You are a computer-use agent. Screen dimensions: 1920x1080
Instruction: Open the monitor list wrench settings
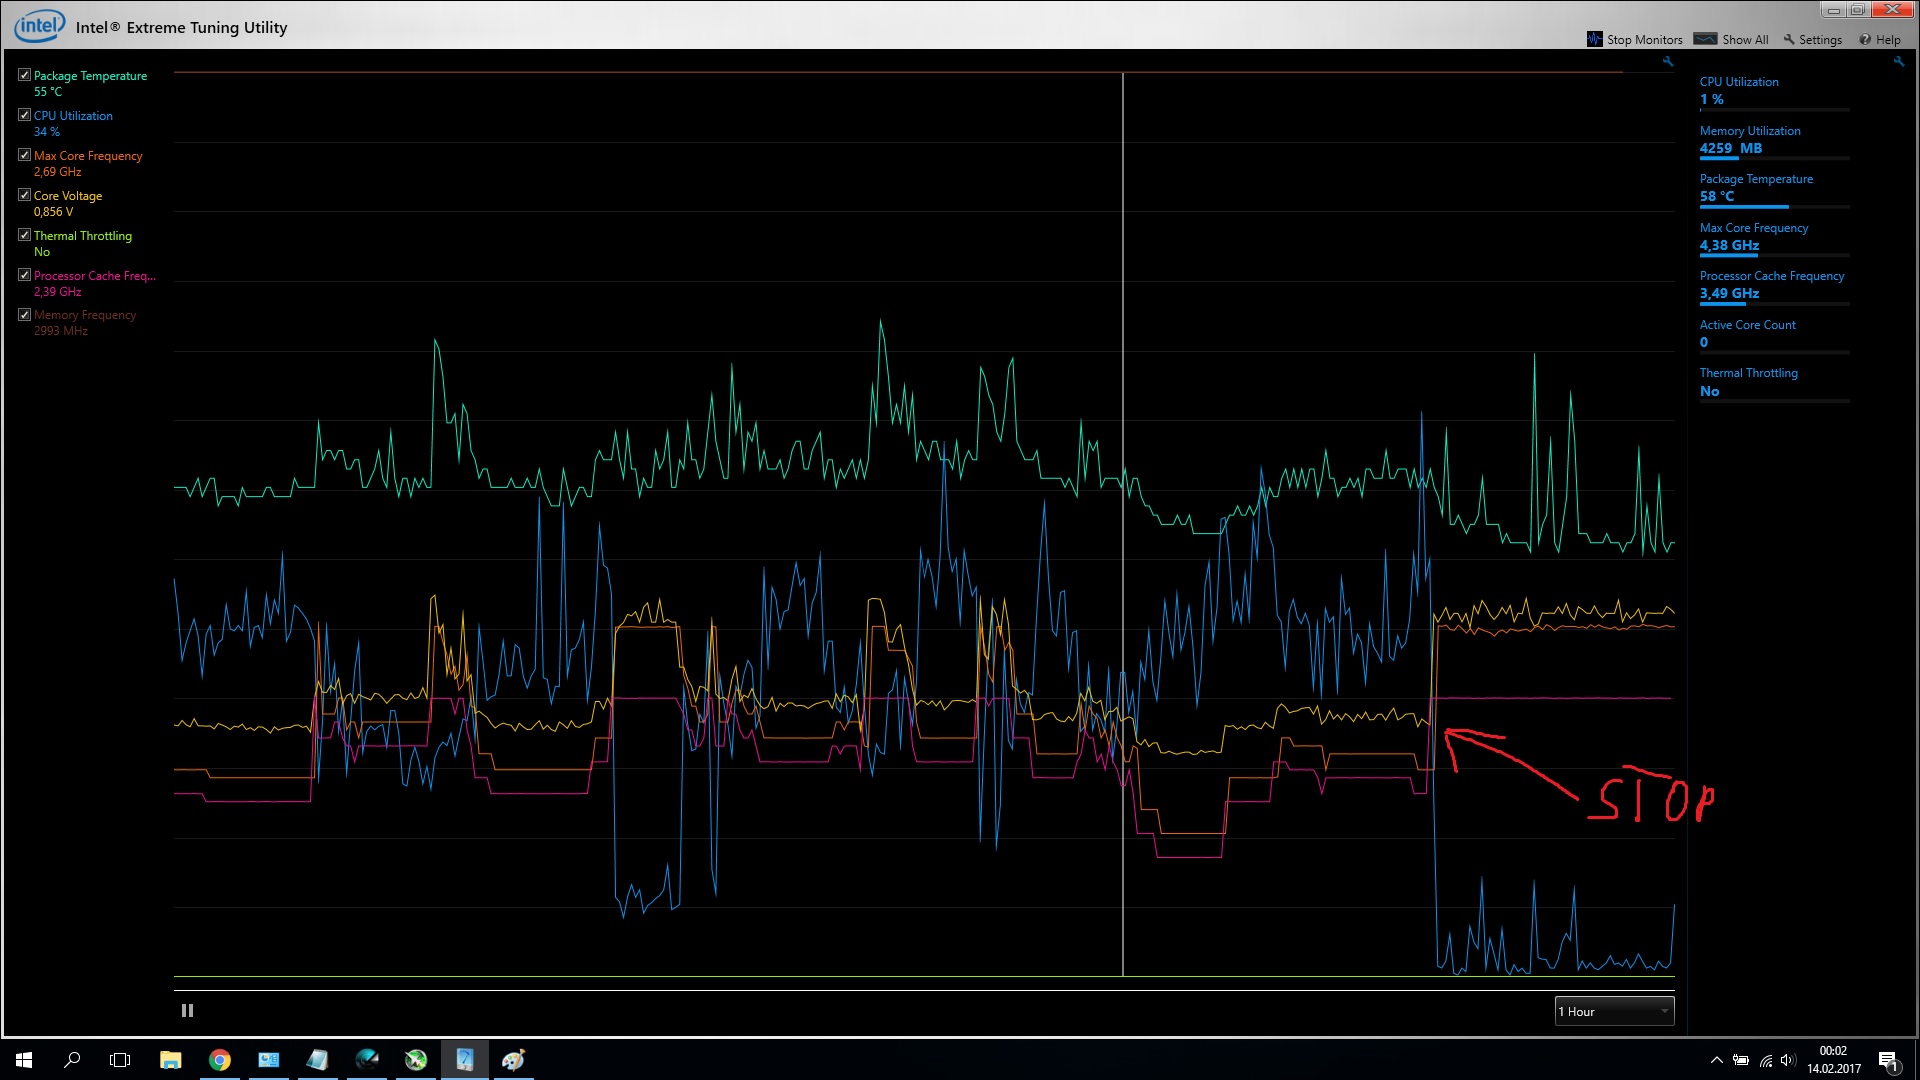1898,62
